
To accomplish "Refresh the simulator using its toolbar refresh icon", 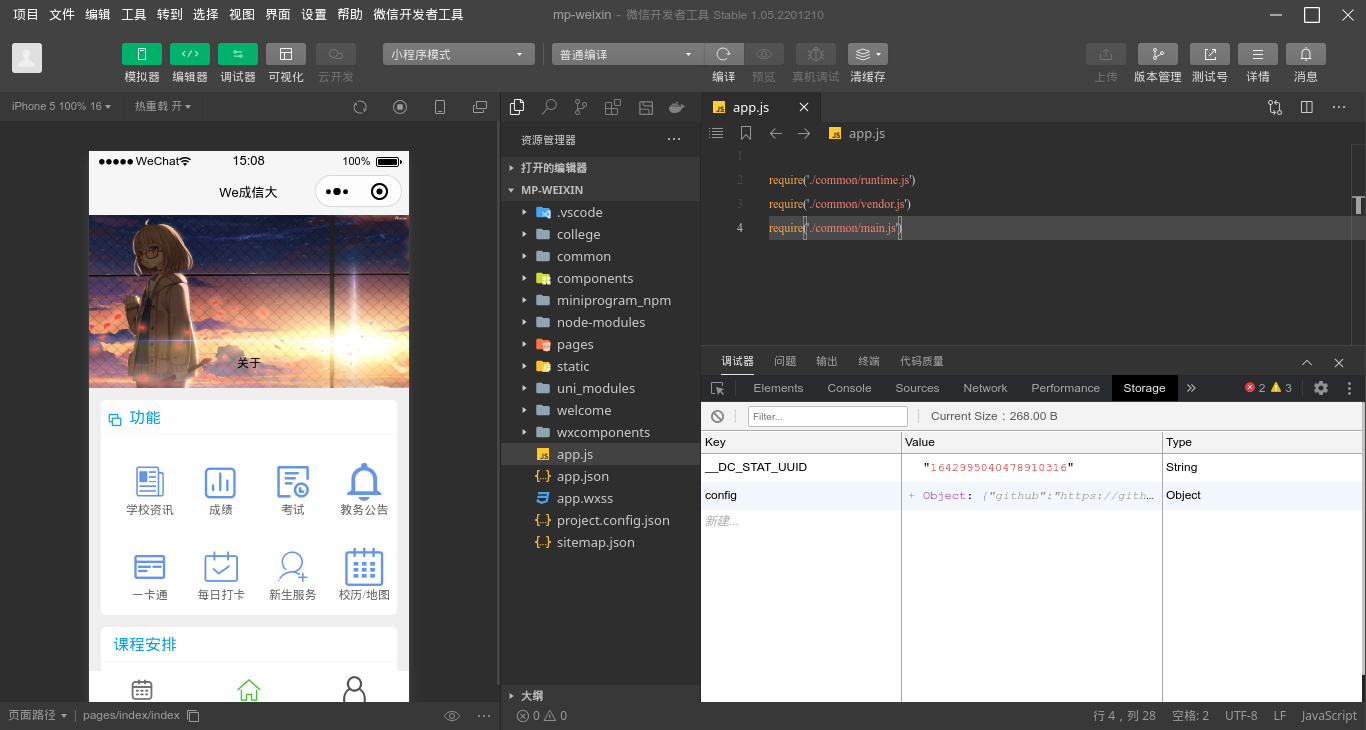I will (360, 107).
